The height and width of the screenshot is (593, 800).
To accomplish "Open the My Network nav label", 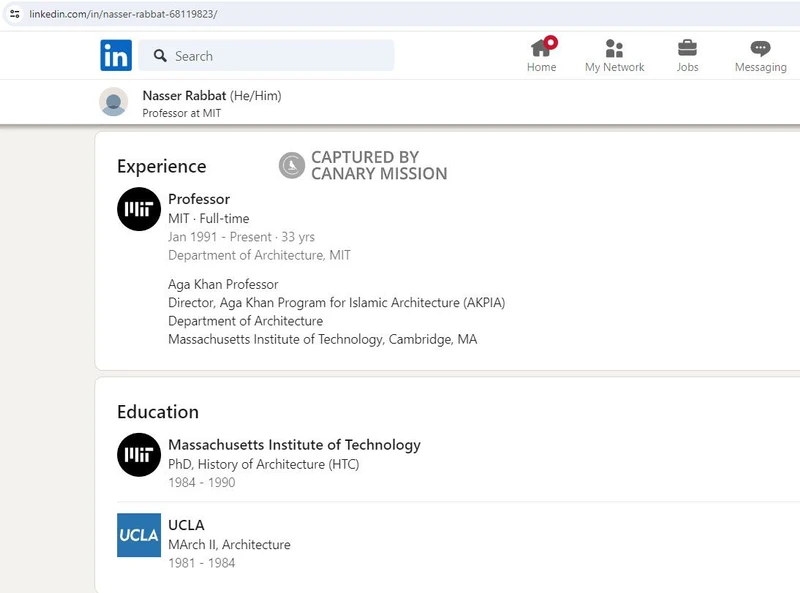I will (x=614, y=67).
